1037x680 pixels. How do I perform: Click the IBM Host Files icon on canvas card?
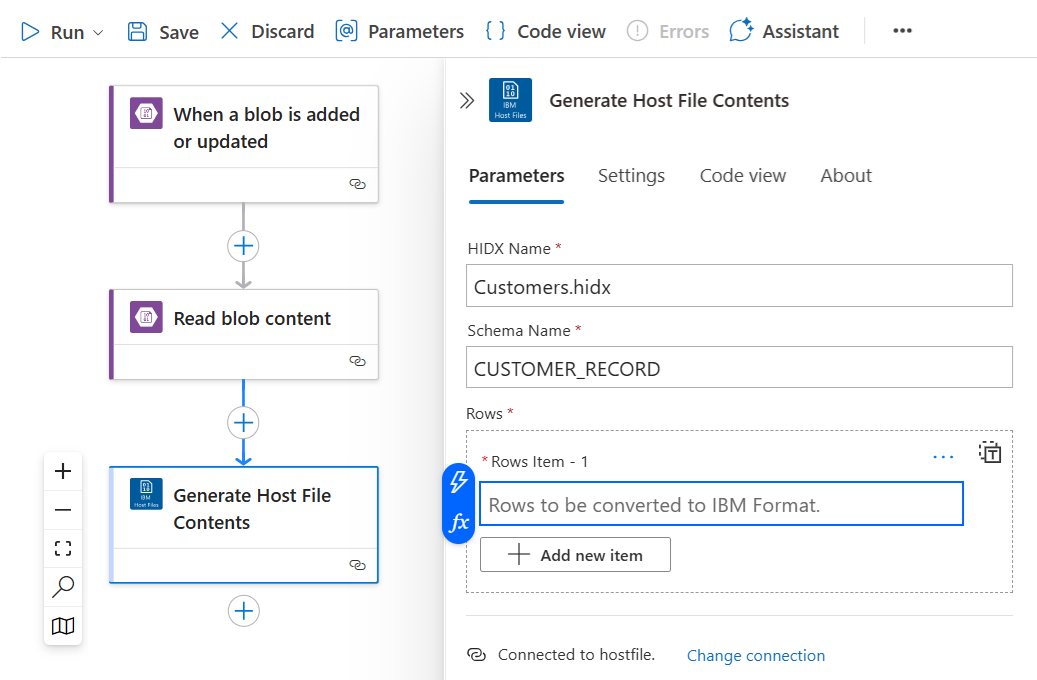[x=146, y=494]
